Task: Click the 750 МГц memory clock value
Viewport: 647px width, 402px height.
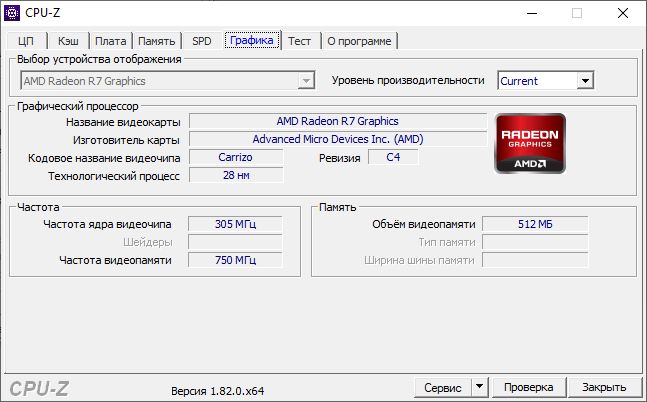Action: (235, 260)
